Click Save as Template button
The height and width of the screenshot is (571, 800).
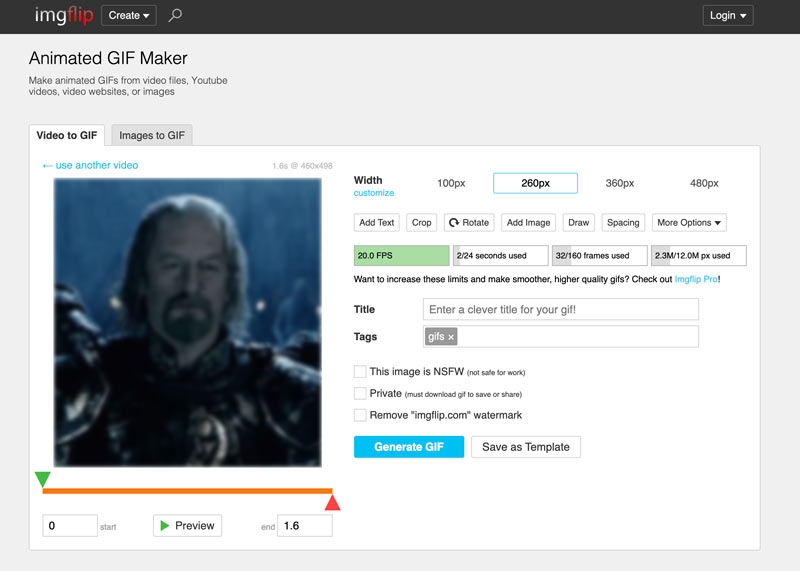526,447
